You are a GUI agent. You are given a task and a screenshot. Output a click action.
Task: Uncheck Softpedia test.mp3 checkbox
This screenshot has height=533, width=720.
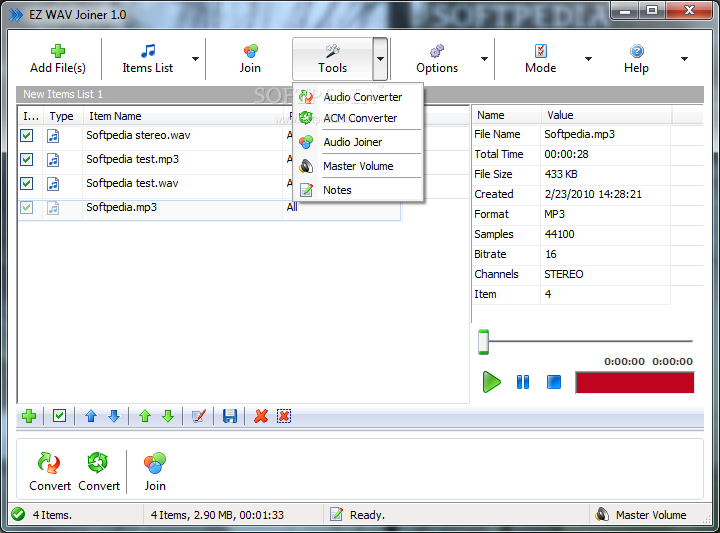pyautogui.click(x=27, y=159)
